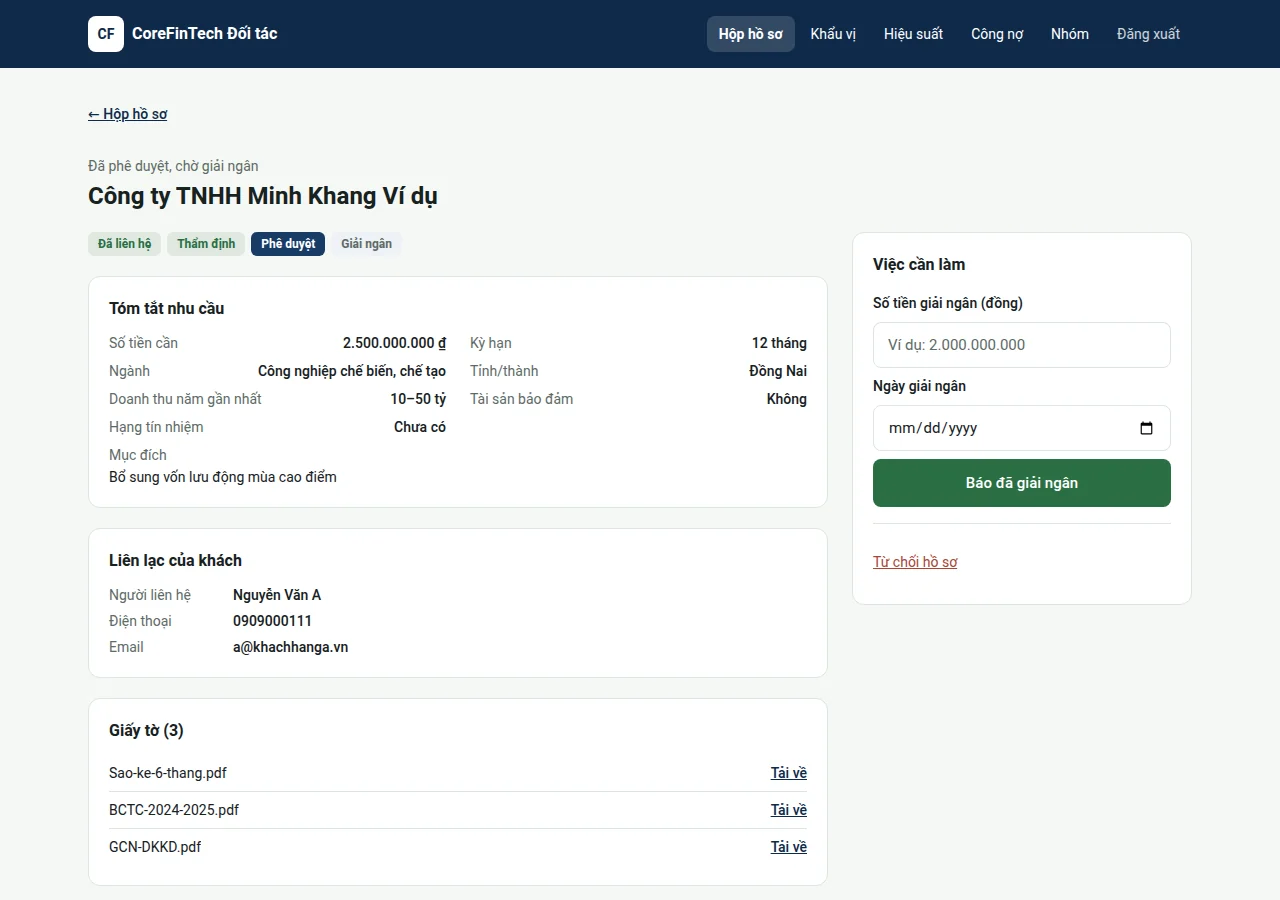Click the Từ chối hồ sơ link
1280x900 pixels.
tap(915, 562)
